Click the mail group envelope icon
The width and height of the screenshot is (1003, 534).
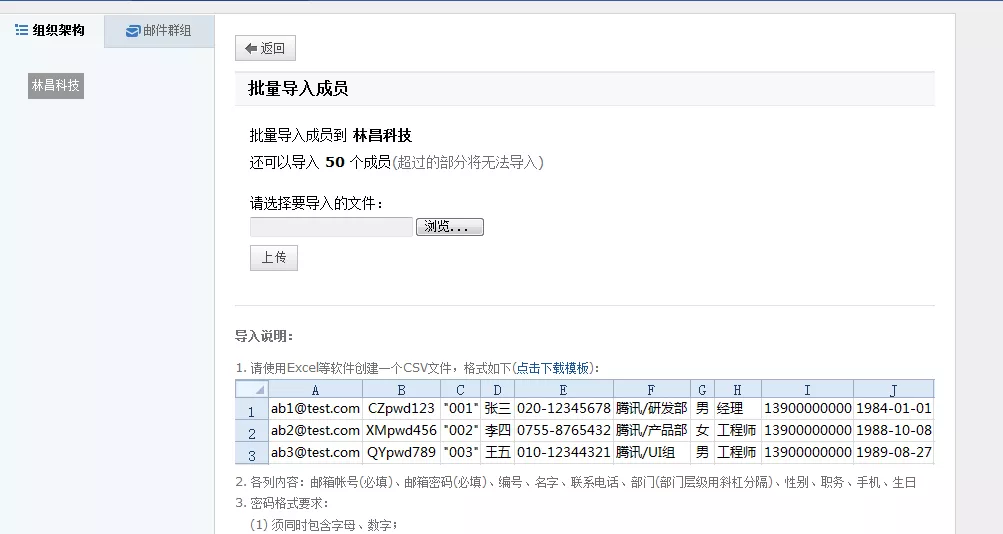[x=132, y=31]
